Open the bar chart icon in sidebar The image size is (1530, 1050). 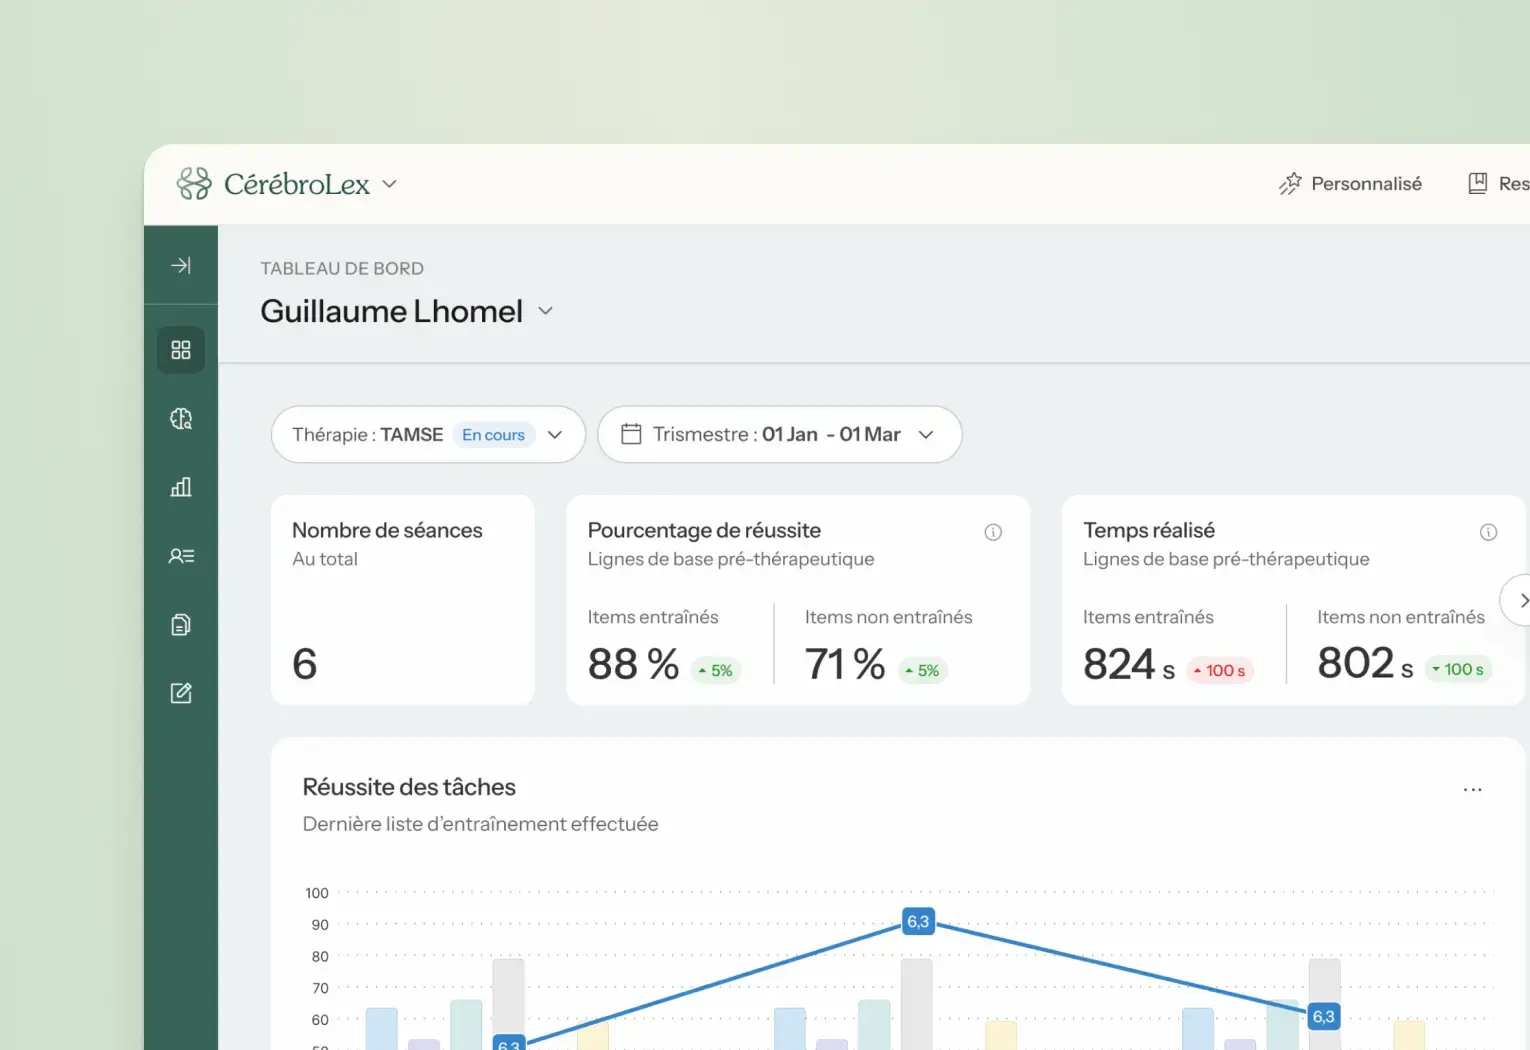click(x=181, y=487)
